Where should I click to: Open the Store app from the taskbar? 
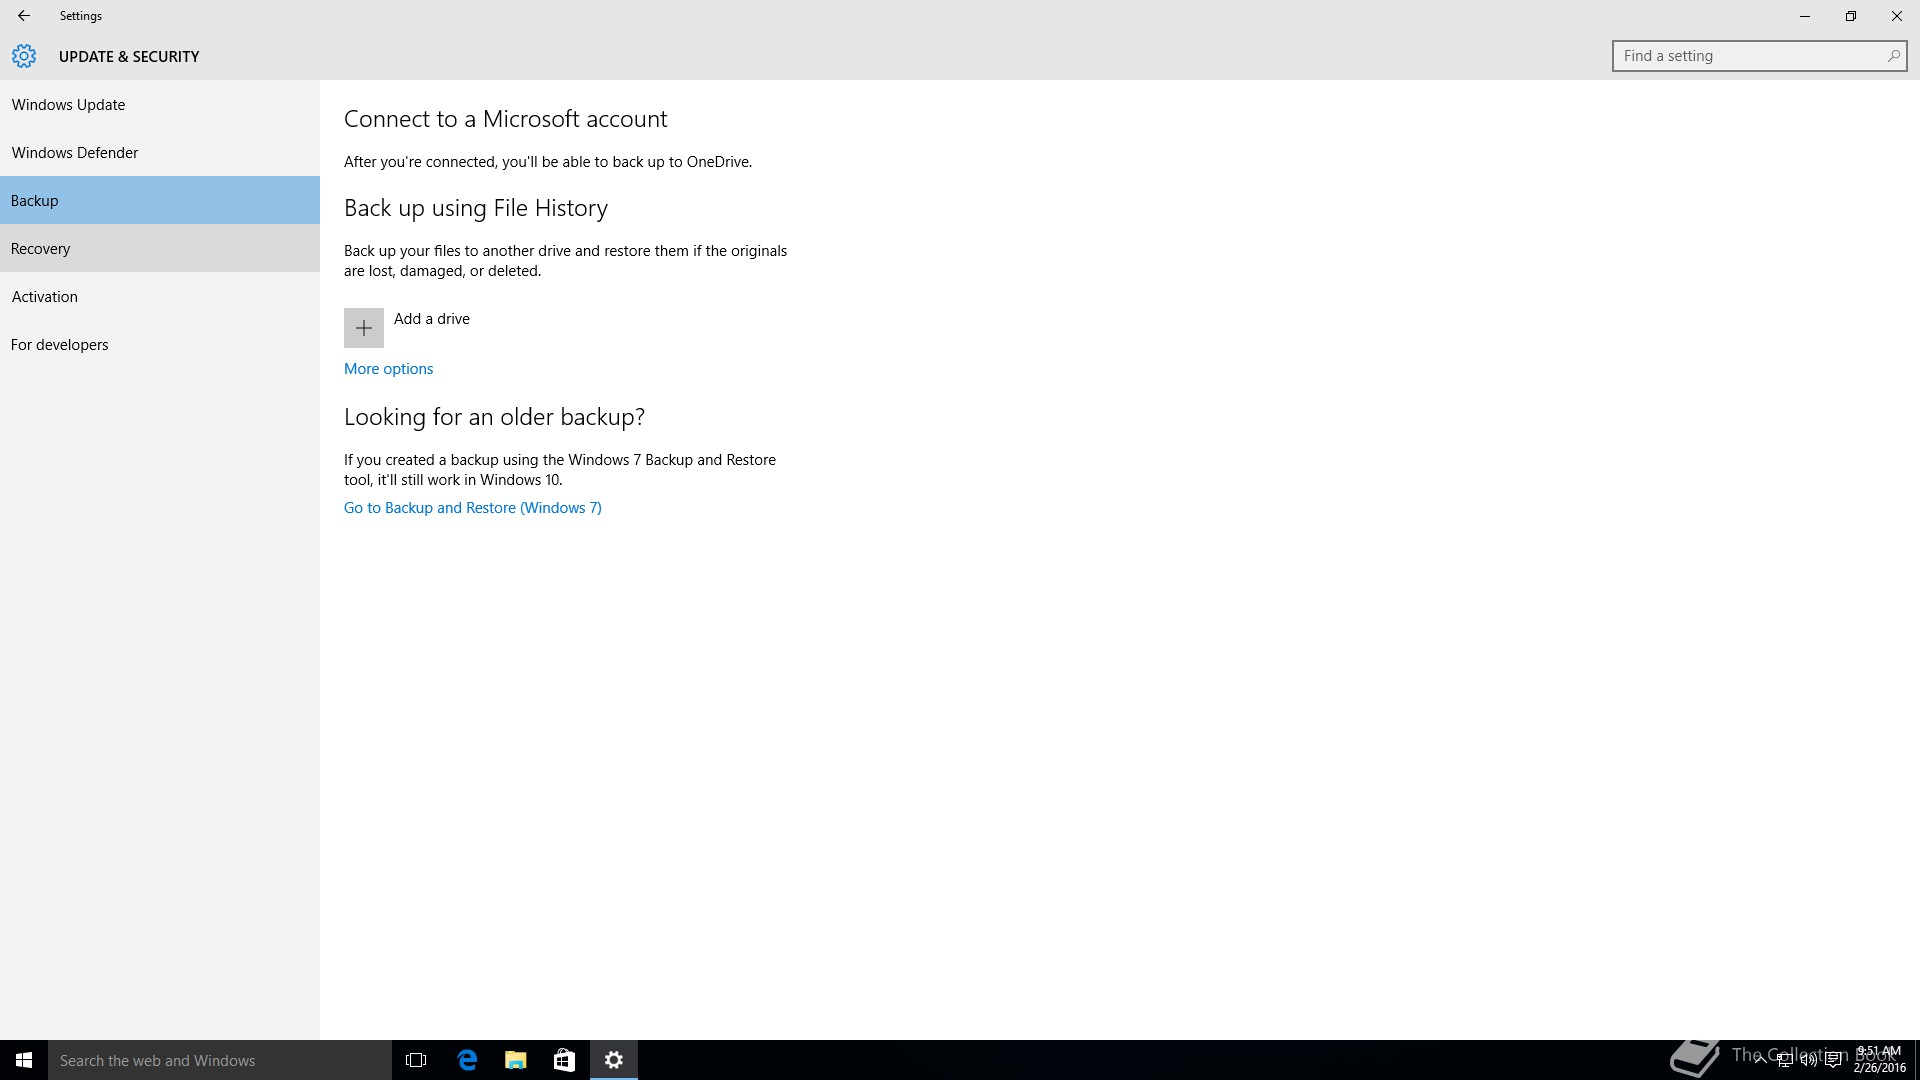[x=564, y=1060]
